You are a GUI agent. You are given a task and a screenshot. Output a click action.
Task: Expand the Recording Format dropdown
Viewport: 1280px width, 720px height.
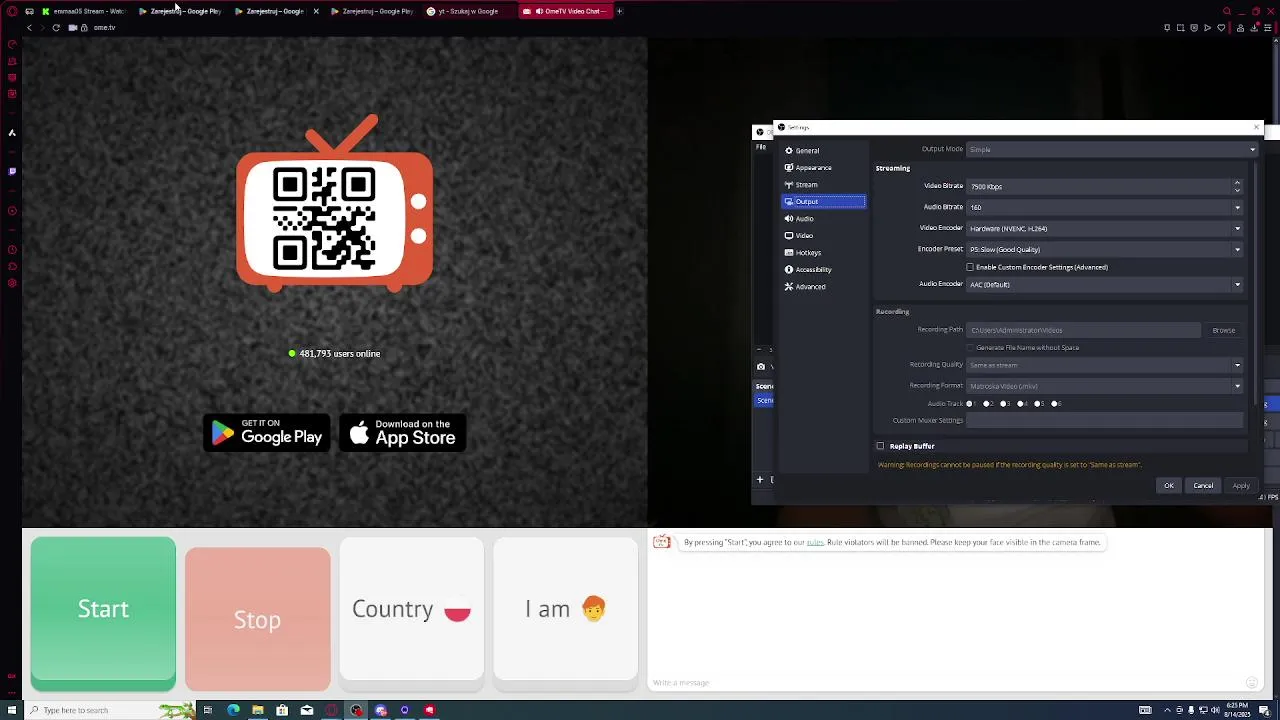click(x=1104, y=386)
